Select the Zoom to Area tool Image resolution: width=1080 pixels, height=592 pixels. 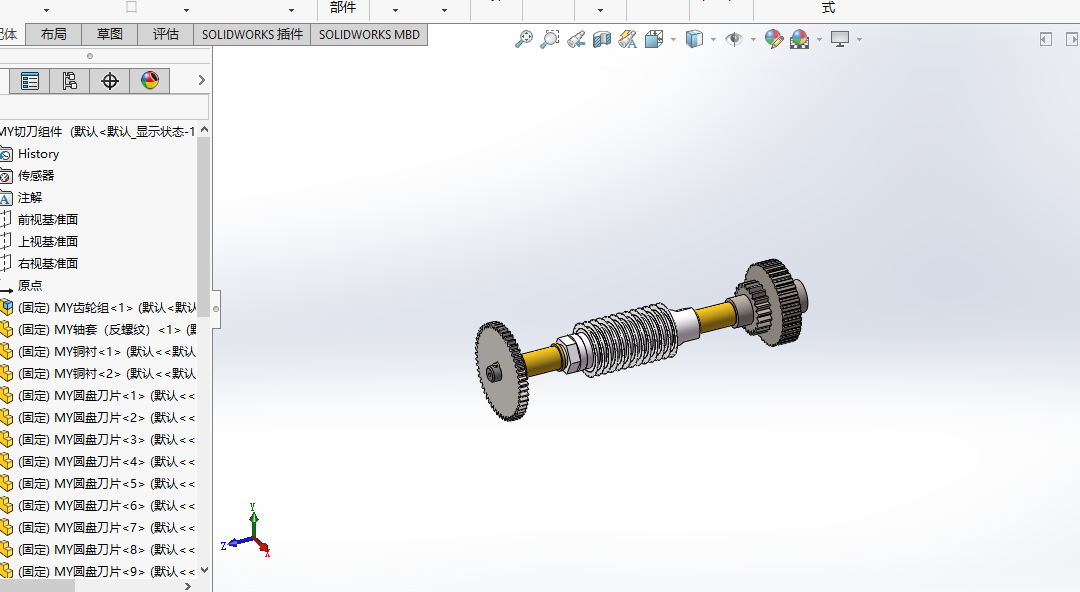point(550,39)
